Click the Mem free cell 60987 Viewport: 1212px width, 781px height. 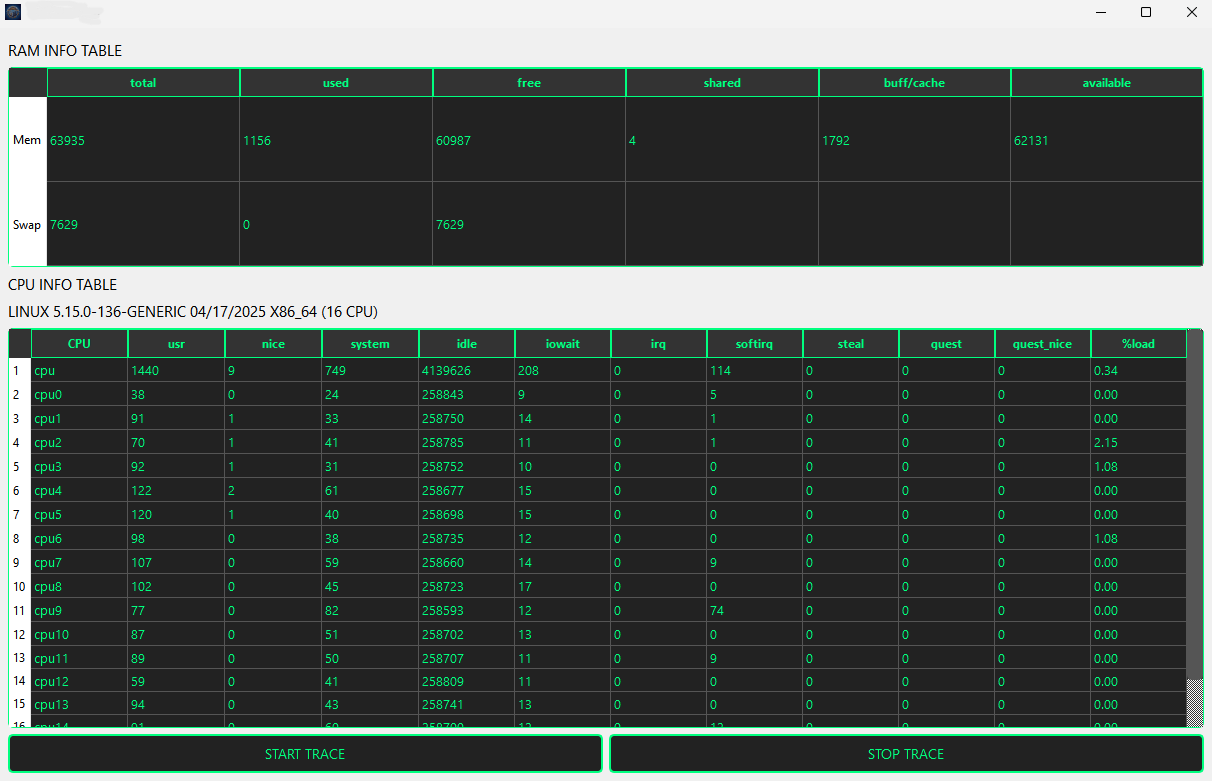tap(529, 140)
